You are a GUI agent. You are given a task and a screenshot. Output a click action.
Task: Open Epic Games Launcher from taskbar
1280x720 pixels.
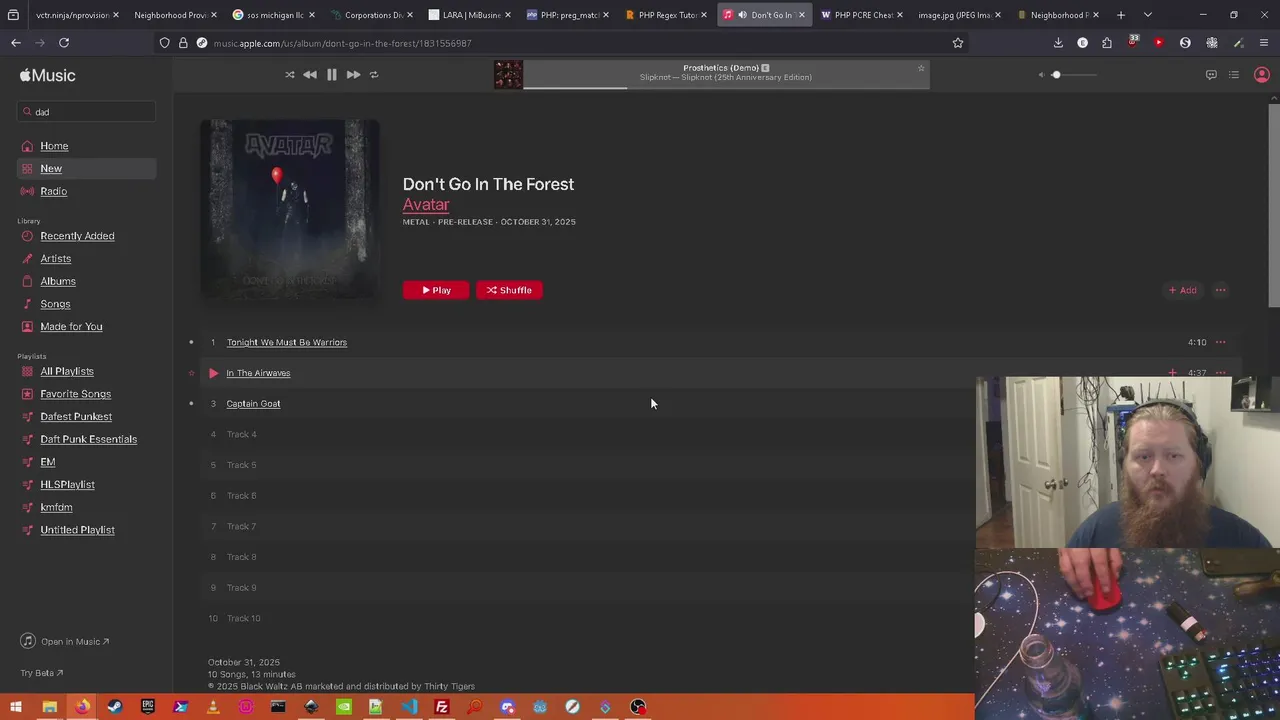(x=147, y=707)
